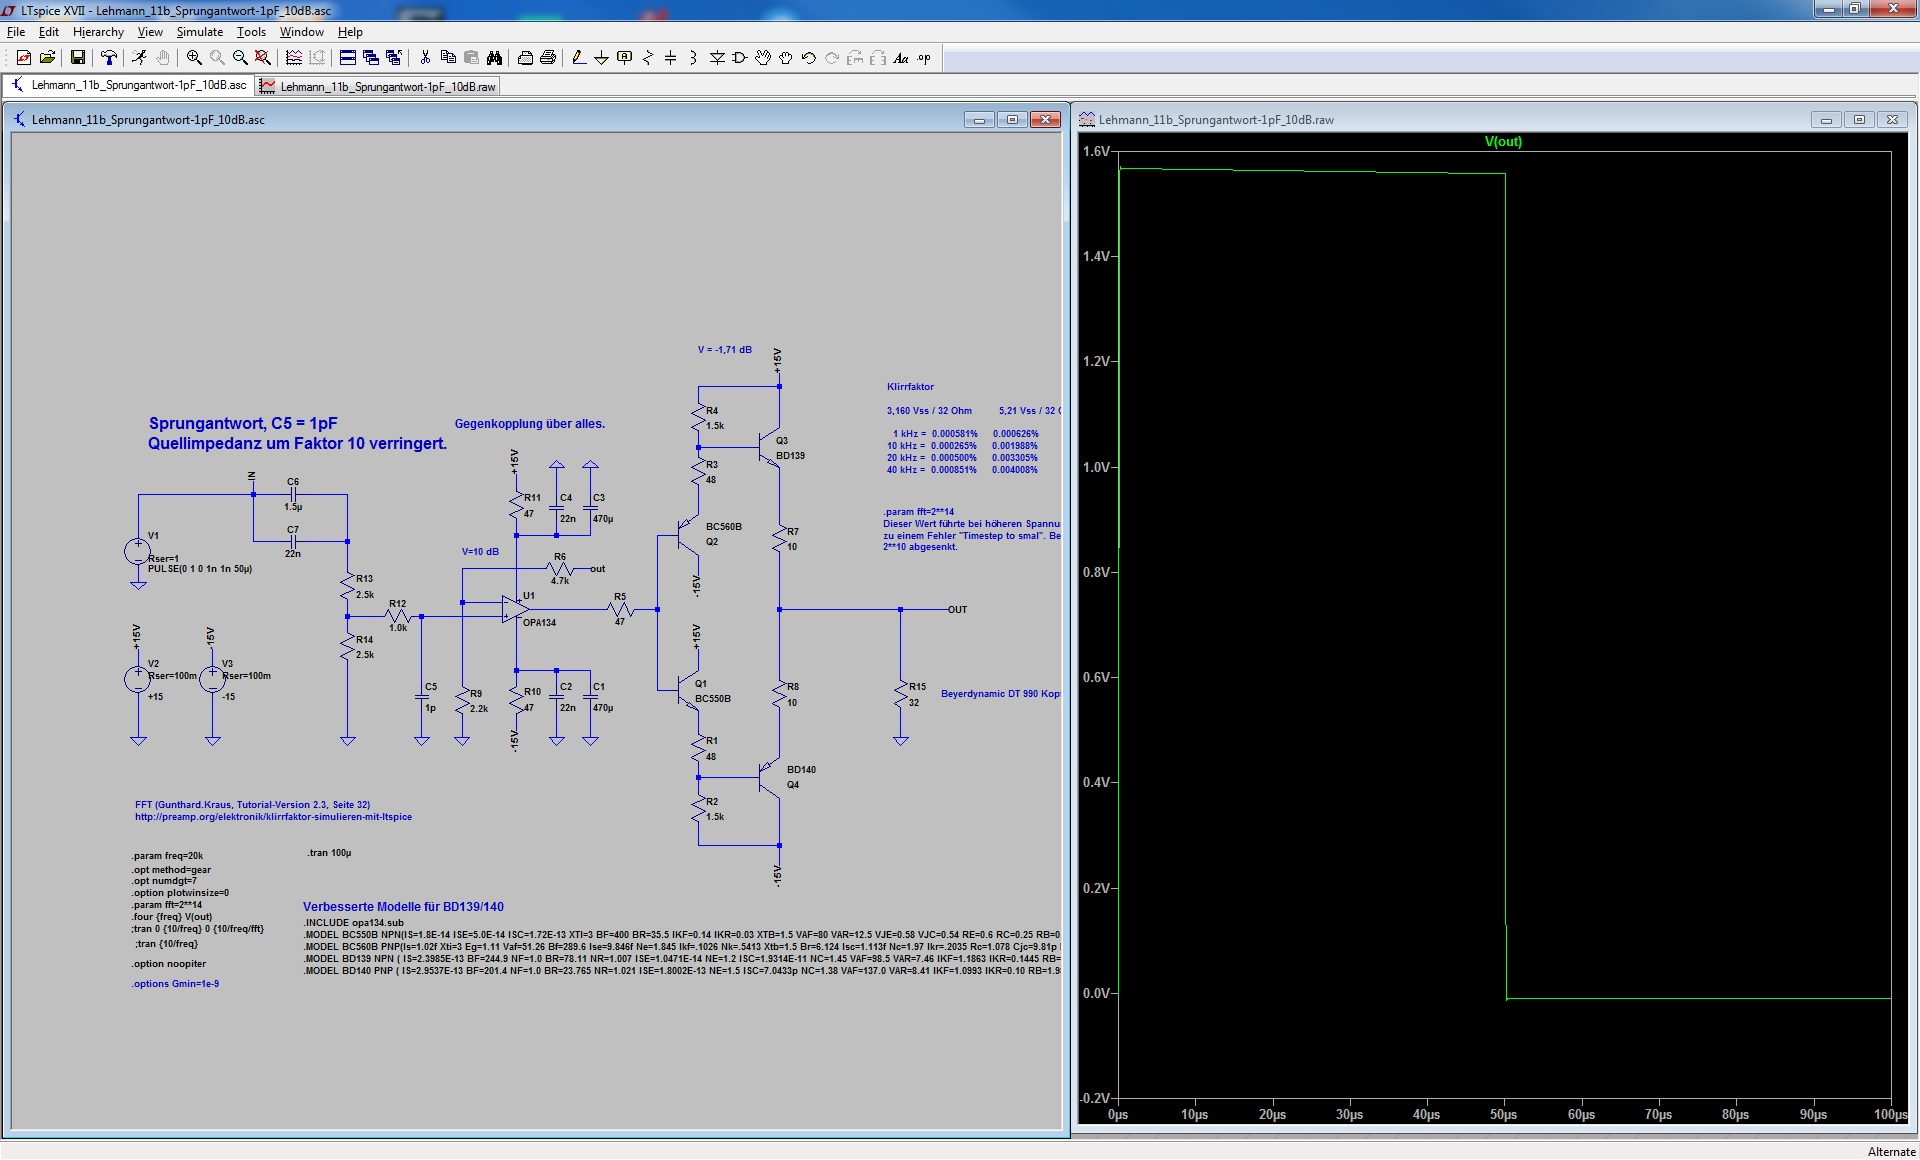Open the Edit menu
The height and width of the screenshot is (1160, 1920).
tap(49, 32)
